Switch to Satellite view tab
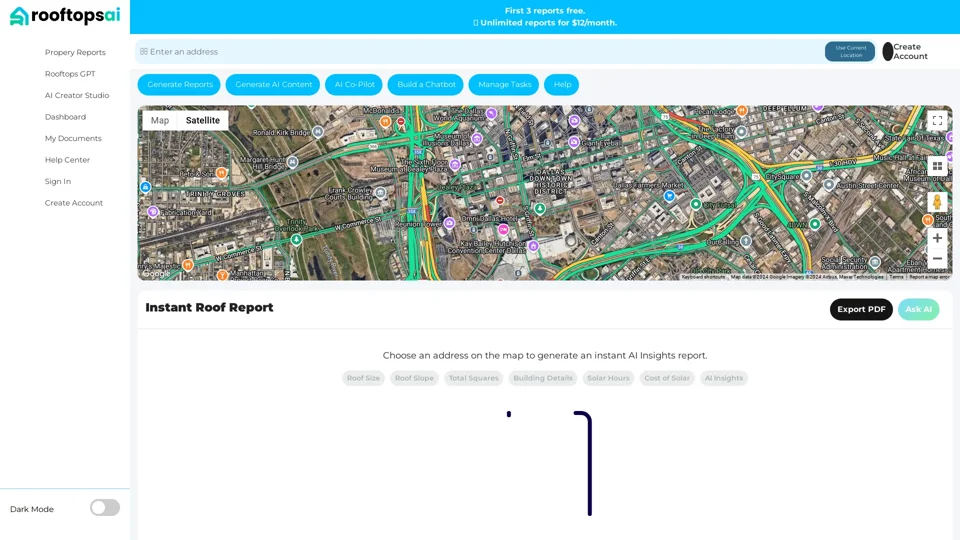Image resolution: width=960 pixels, height=540 pixels. pos(203,121)
